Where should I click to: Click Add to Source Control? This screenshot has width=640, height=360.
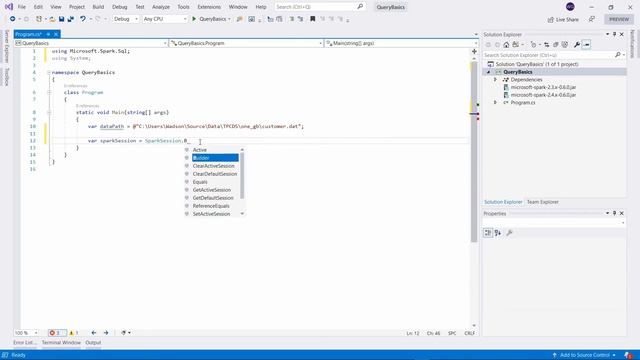point(584,355)
